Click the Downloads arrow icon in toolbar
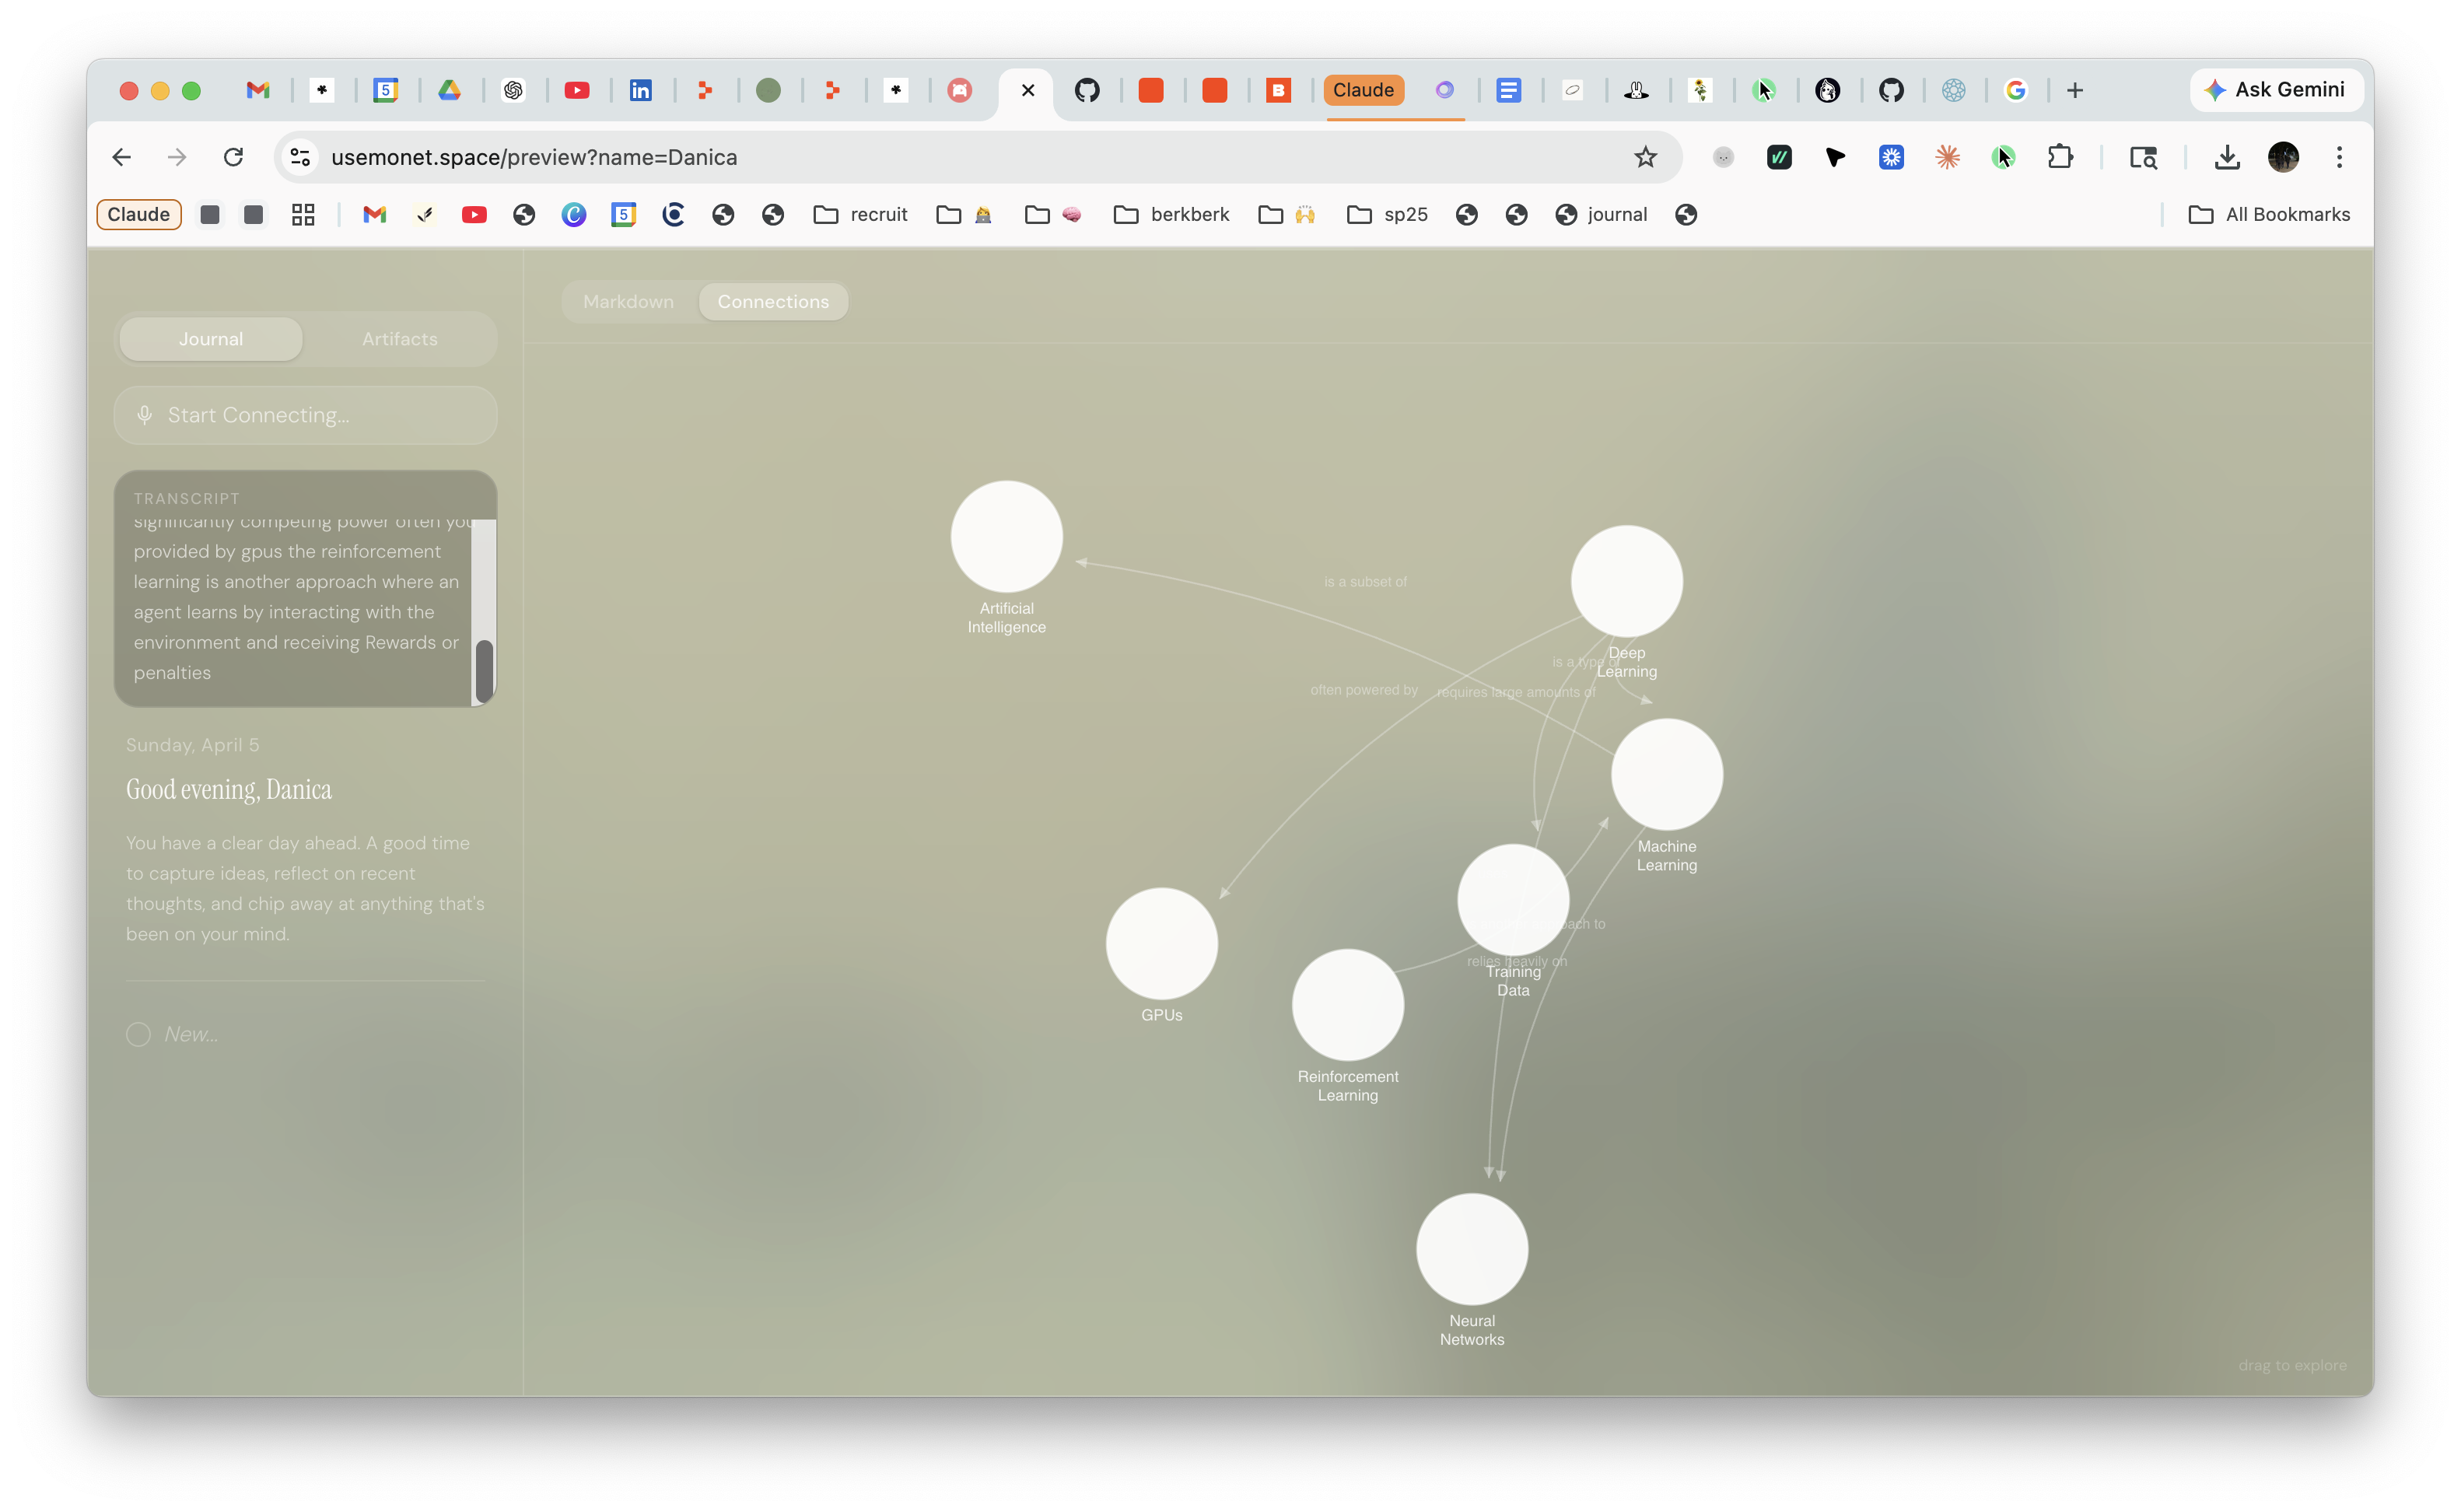The height and width of the screenshot is (1512, 2461). point(2226,157)
